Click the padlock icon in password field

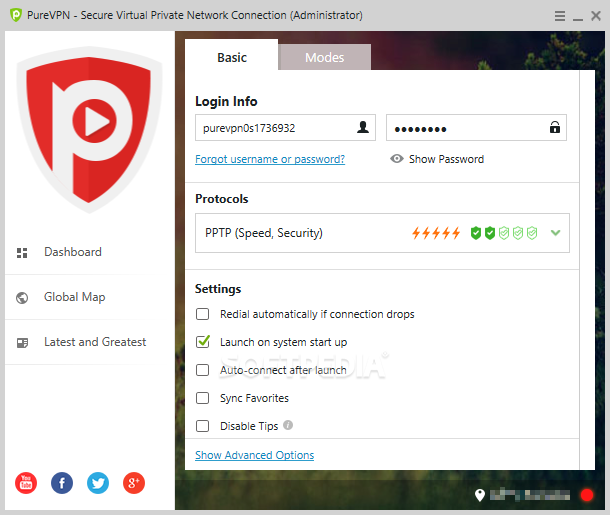[555, 127]
